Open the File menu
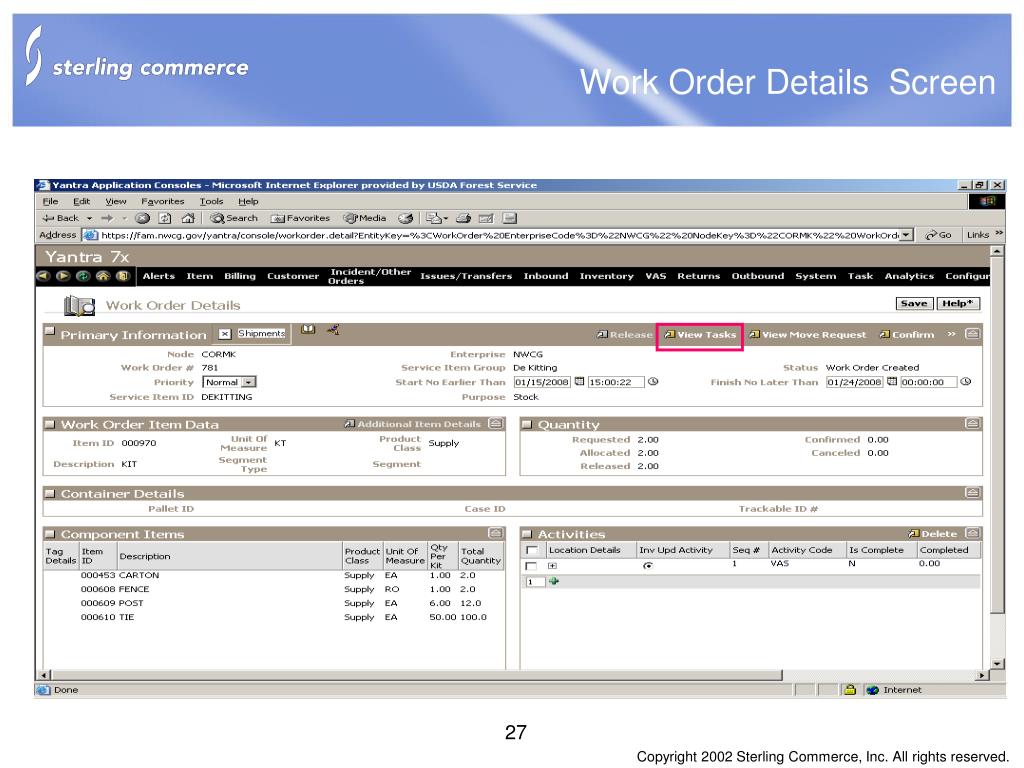Screen dimensions: 1024x768 pos(50,201)
